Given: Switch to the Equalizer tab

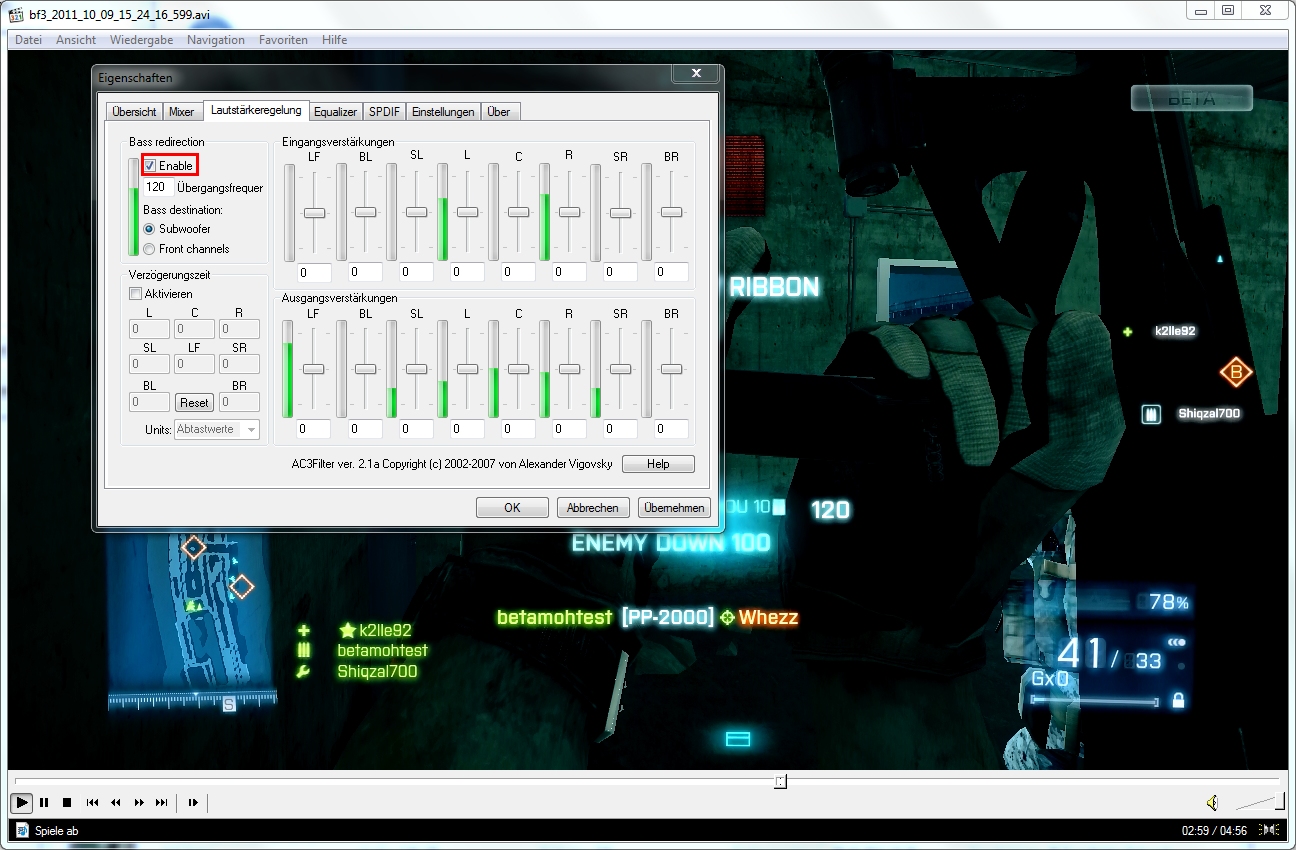Looking at the screenshot, I should 335,112.
